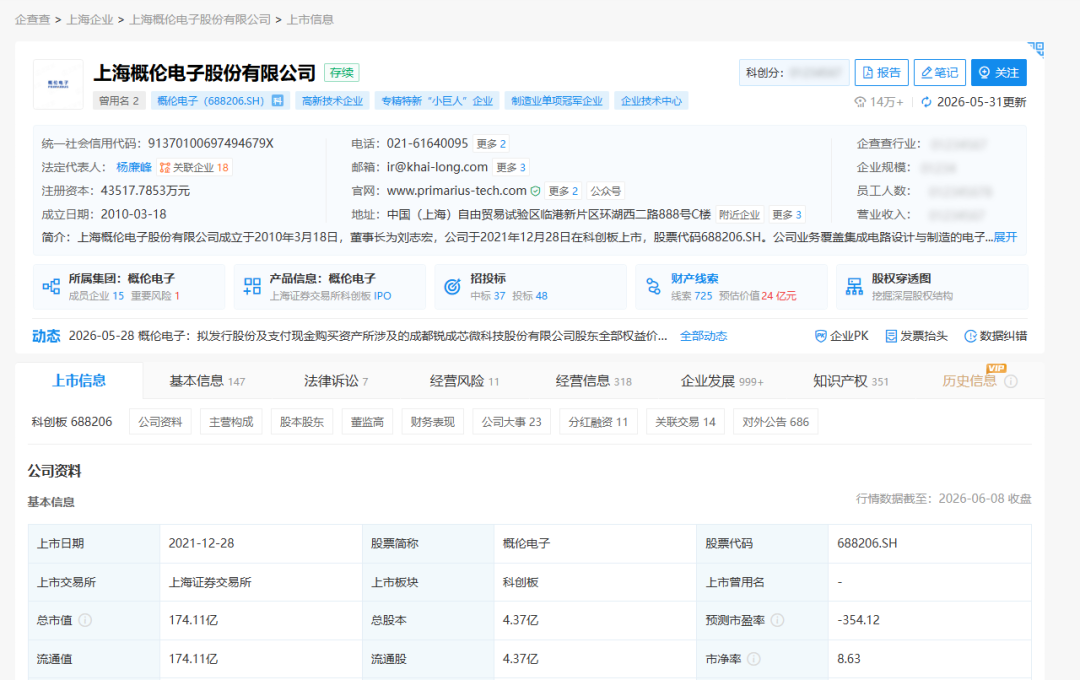The image size is (1080, 680).
Task: Select the 董监高 sub-tab
Action: (x=367, y=422)
